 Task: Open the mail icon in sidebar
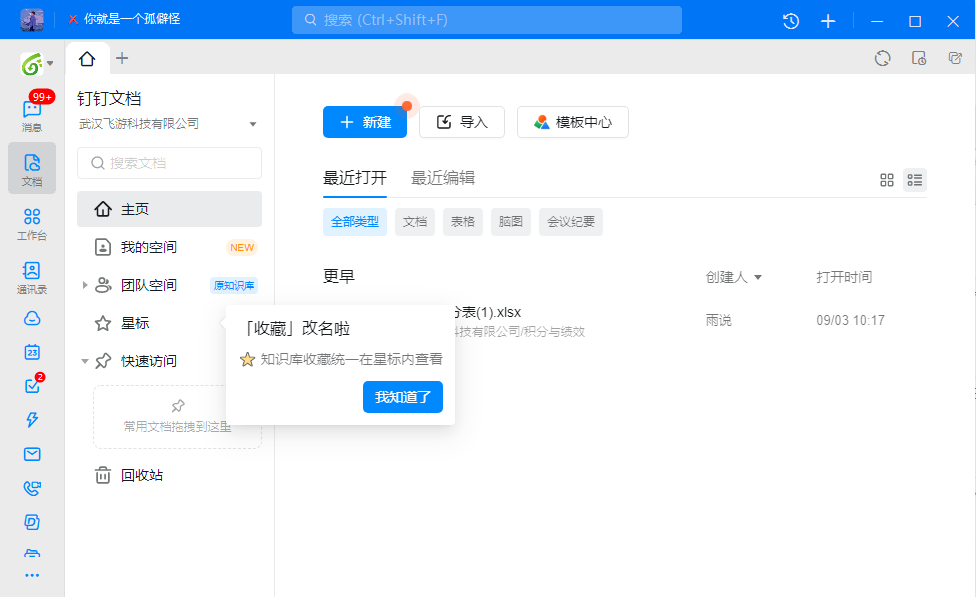point(31,454)
